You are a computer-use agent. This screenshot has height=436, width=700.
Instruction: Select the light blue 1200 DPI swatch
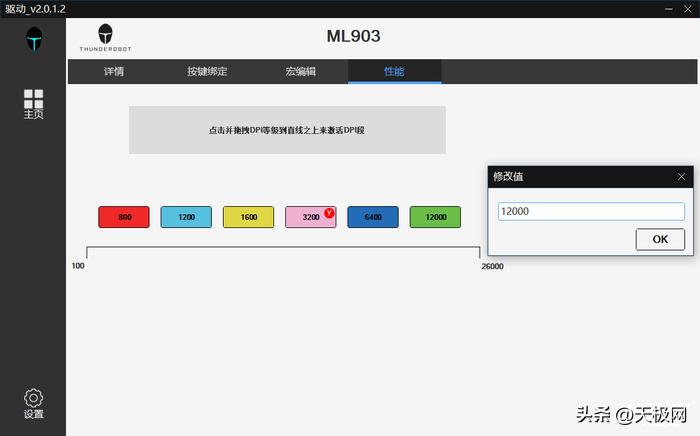[x=186, y=217]
